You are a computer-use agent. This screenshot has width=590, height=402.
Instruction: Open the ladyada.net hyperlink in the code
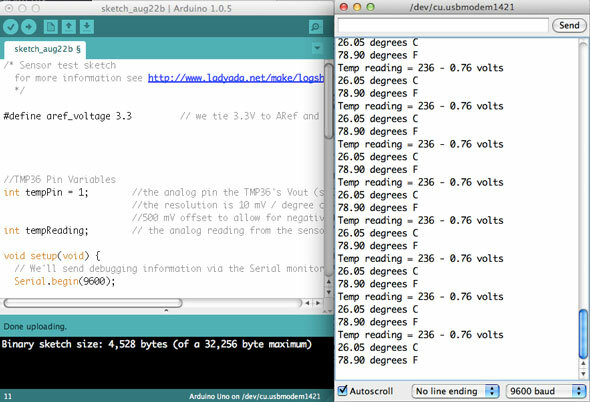pyautogui.click(x=236, y=78)
